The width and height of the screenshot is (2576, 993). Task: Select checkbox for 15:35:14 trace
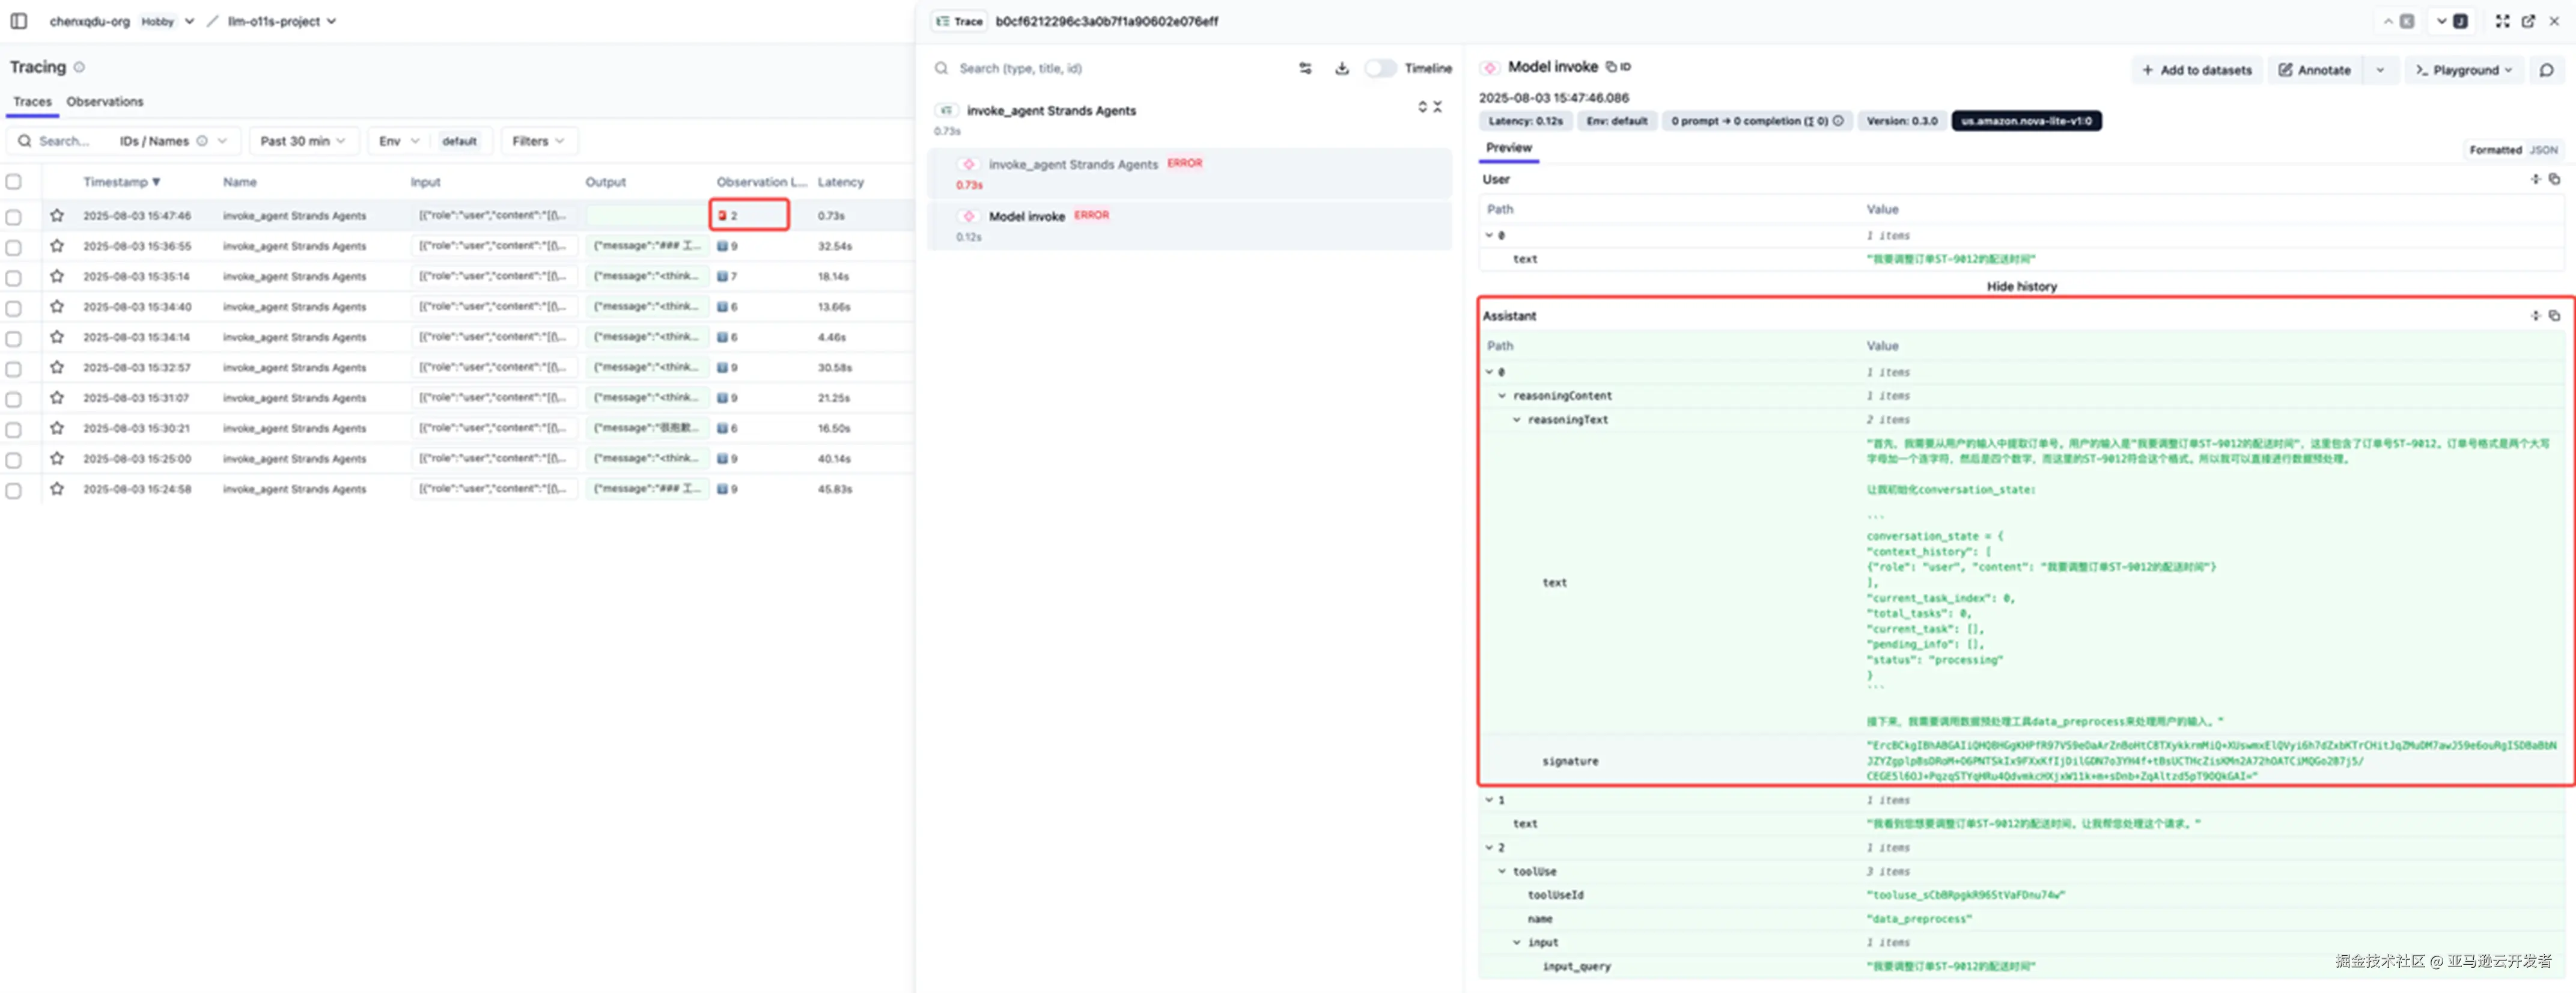pyautogui.click(x=14, y=277)
